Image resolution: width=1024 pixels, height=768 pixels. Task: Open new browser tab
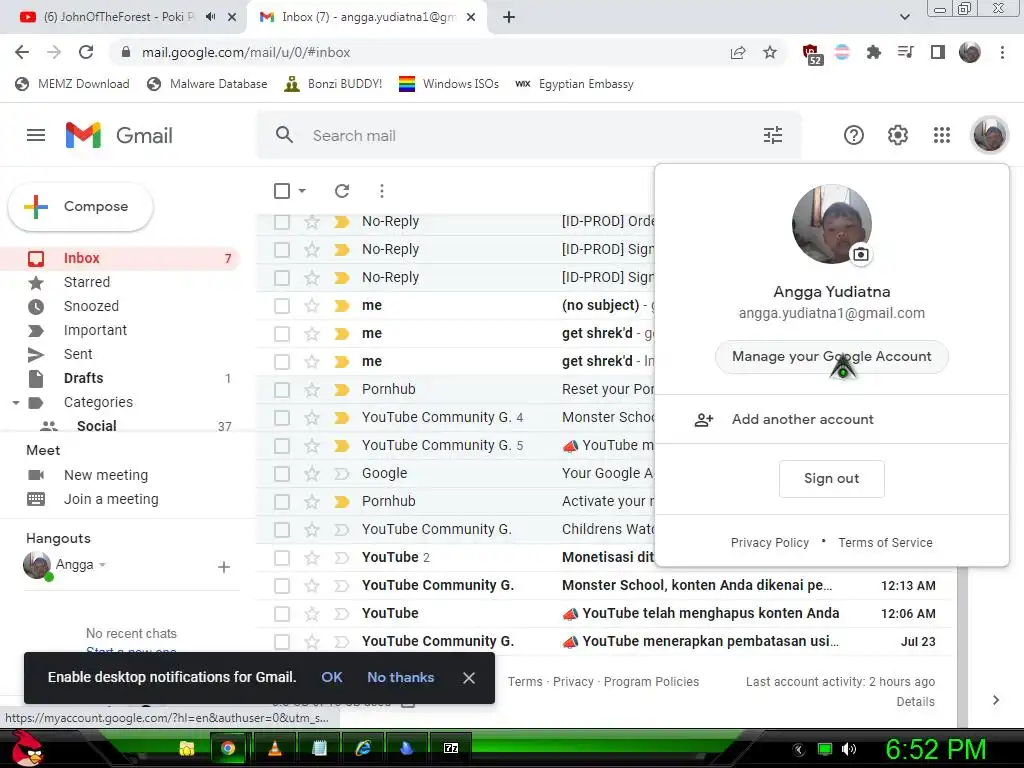point(509,17)
